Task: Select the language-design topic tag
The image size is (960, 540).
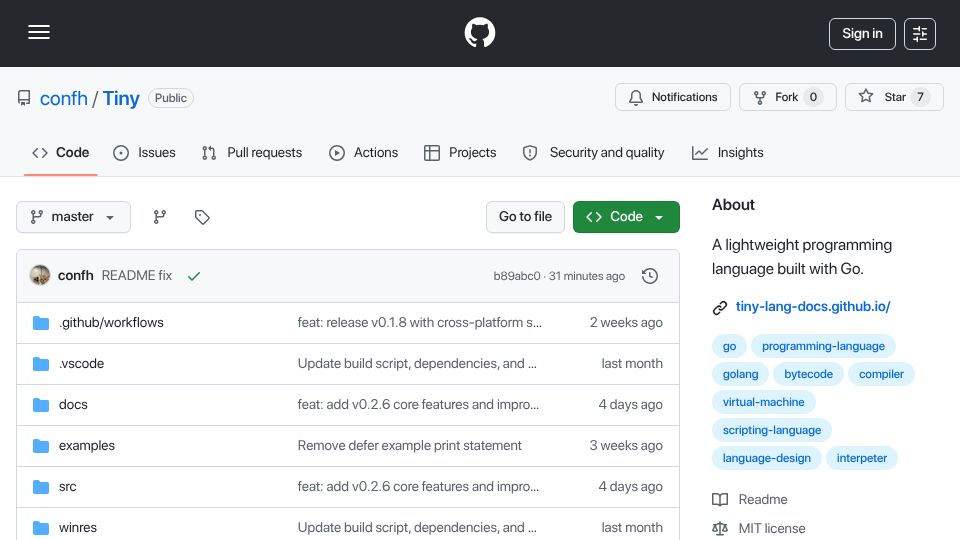Action: click(x=767, y=459)
